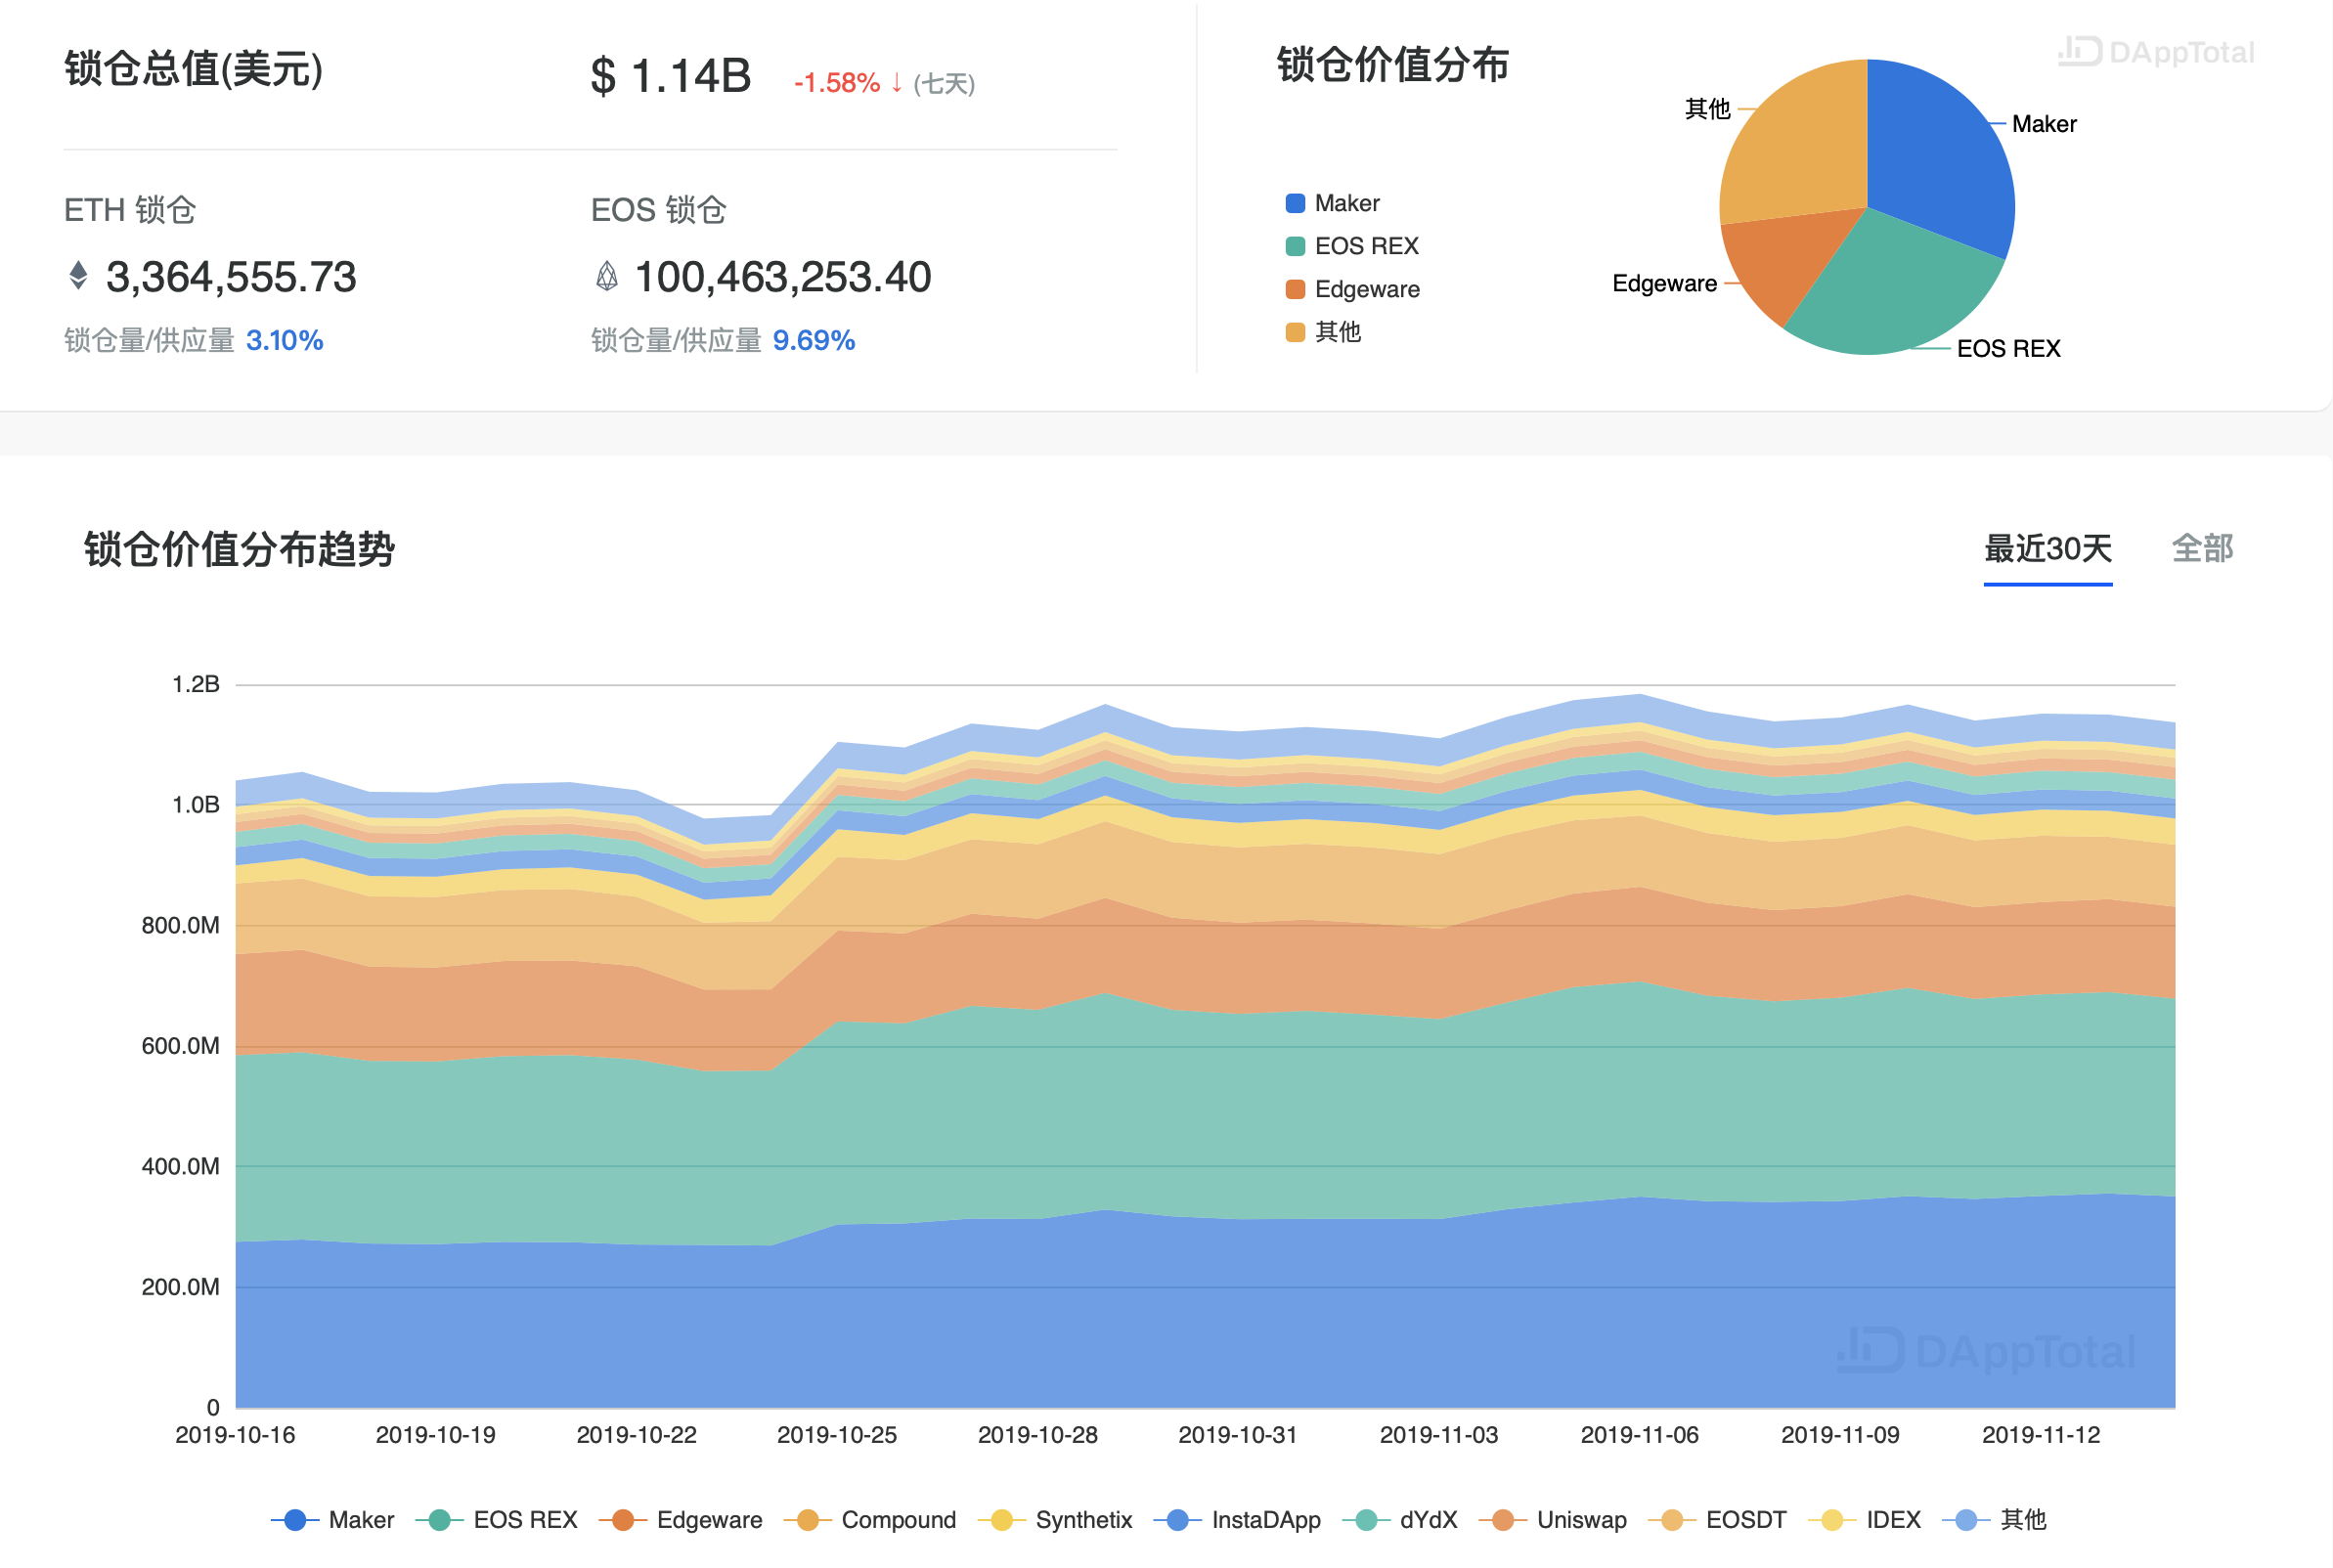Click DAppTotal logo watermark near pie chart
The height and width of the screenshot is (1568, 2333).
[x=2156, y=52]
